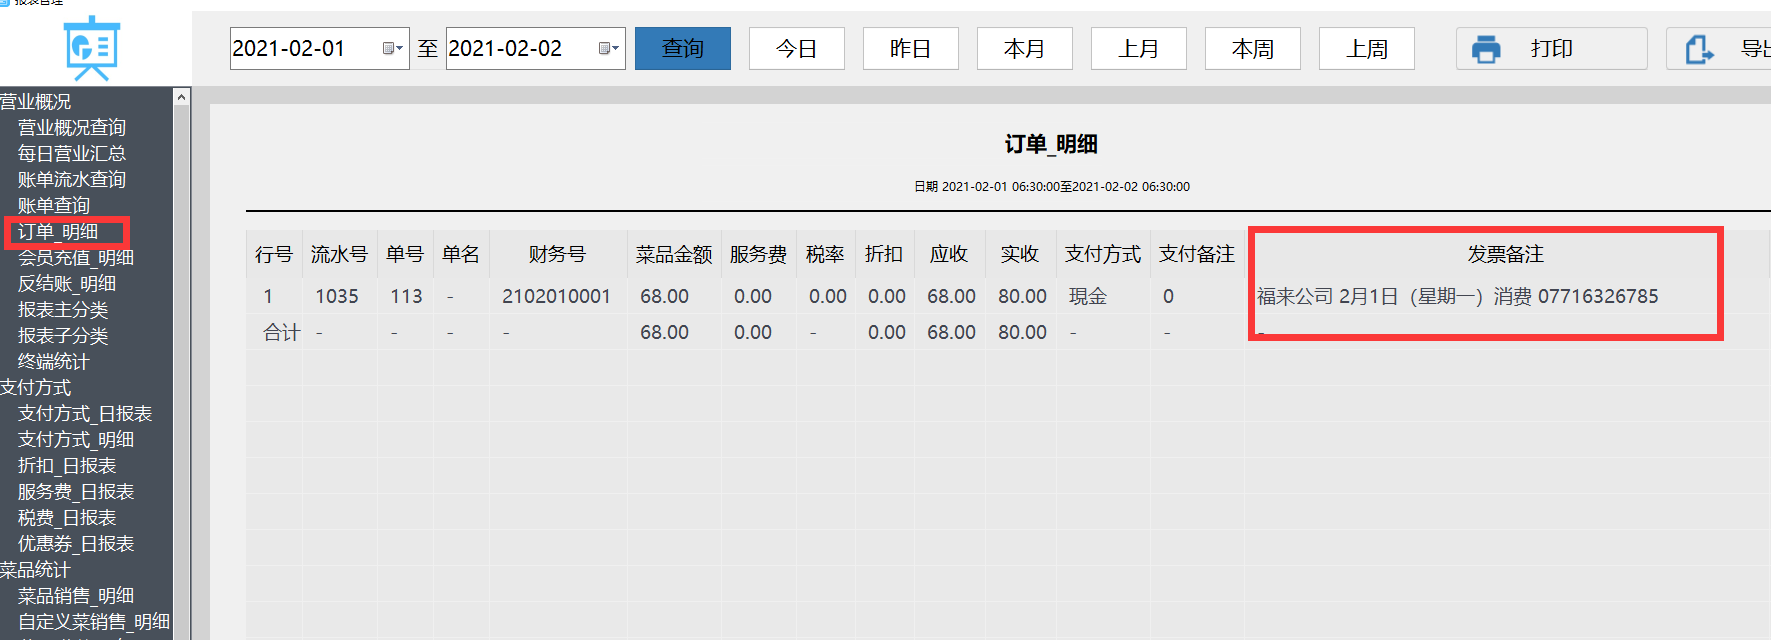1771x640 pixels.
Task: Click the 80.00 actual received cell in row 1
Action: pos(1022,296)
